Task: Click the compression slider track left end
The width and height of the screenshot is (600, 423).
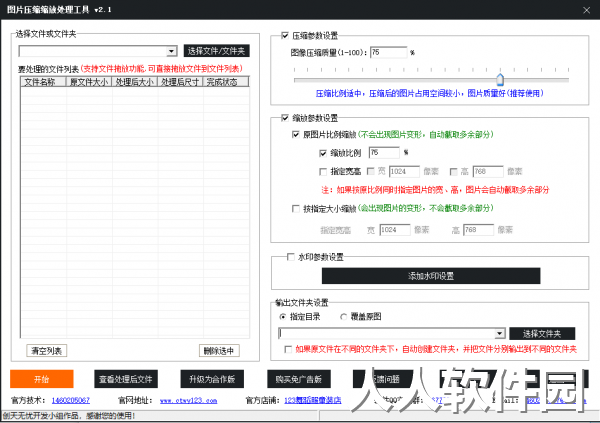Action: pyautogui.click(x=296, y=80)
